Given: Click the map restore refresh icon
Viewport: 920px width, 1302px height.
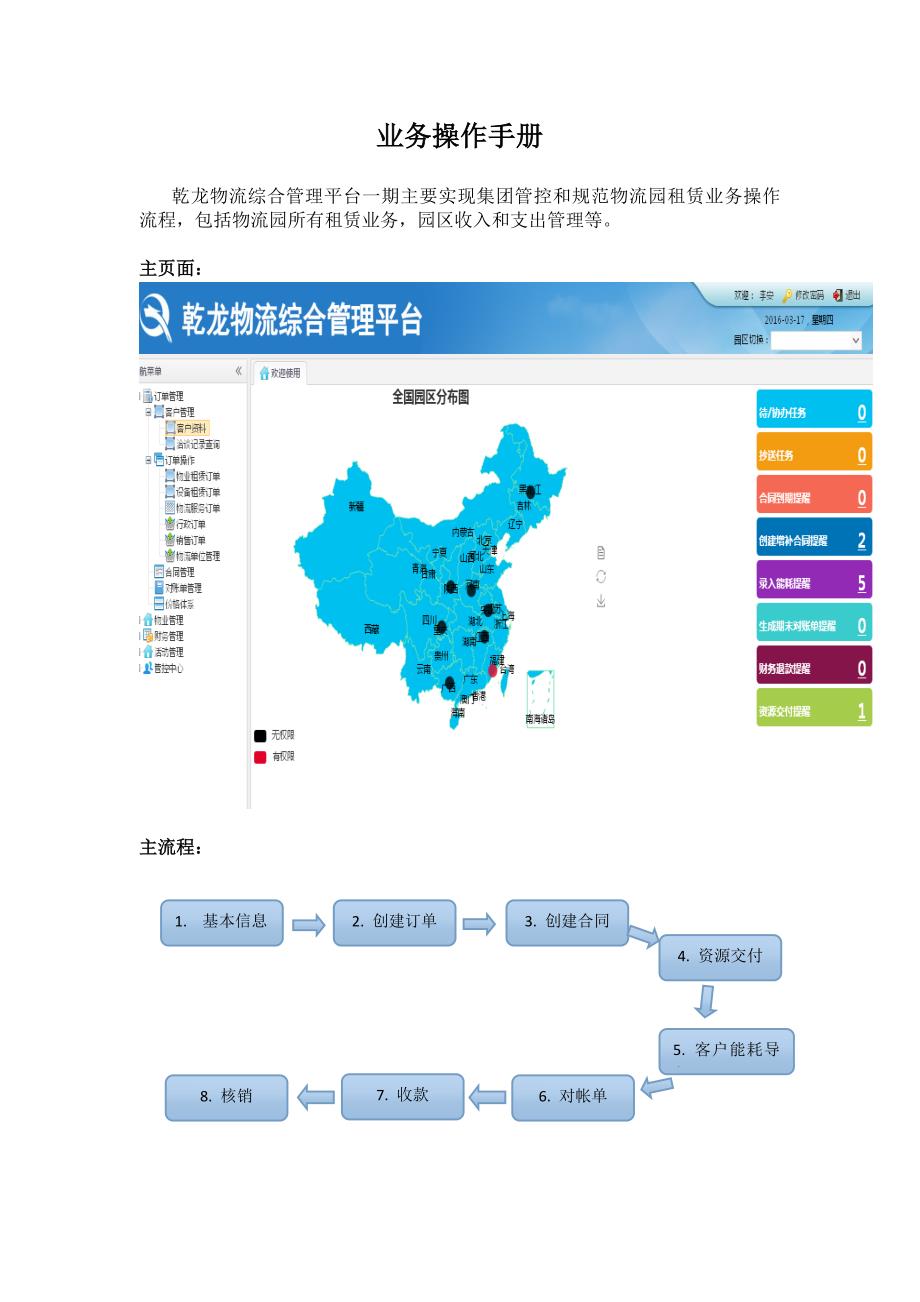Looking at the screenshot, I should tap(601, 576).
